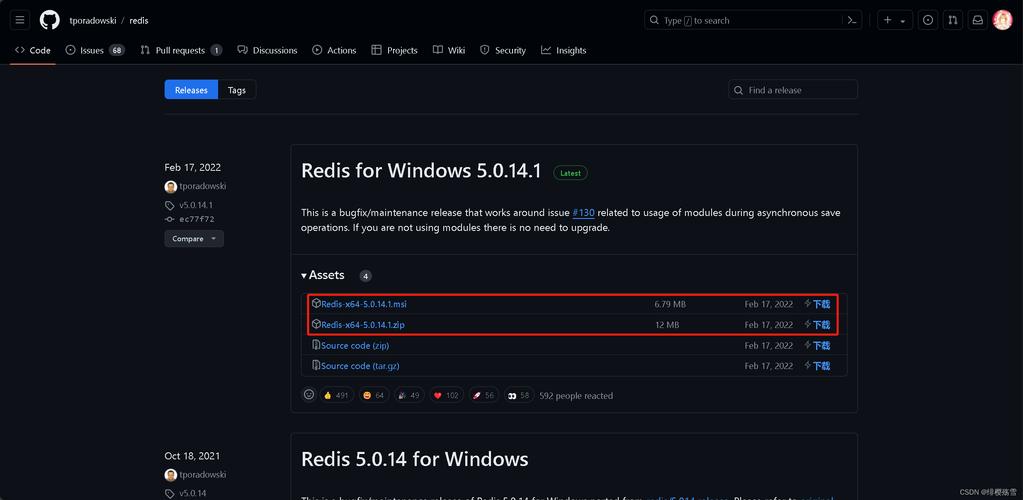Viewport: 1023px width, 500px height.
Task: Open Source code (tar.gz) link
Action: point(360,366)
